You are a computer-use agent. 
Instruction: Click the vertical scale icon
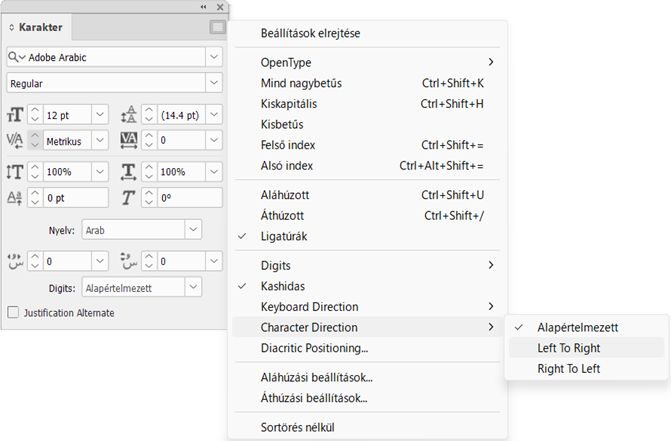[x=15, y=172]
